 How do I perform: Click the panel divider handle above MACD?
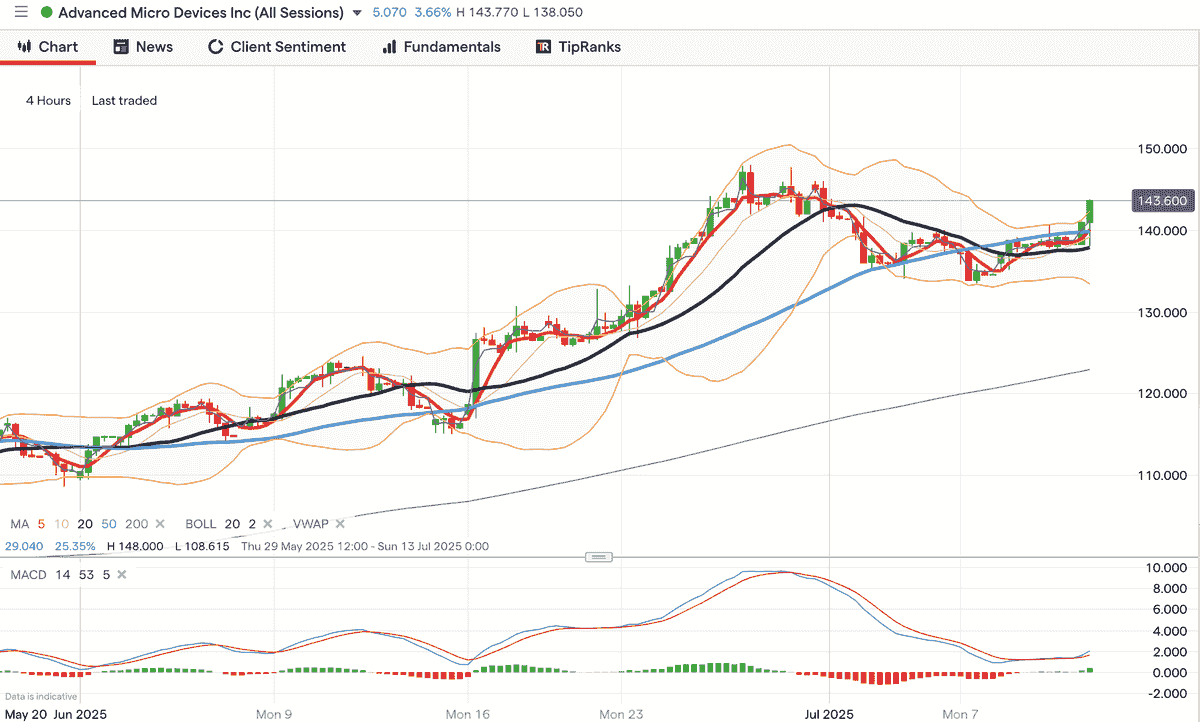tap(599, 557)
